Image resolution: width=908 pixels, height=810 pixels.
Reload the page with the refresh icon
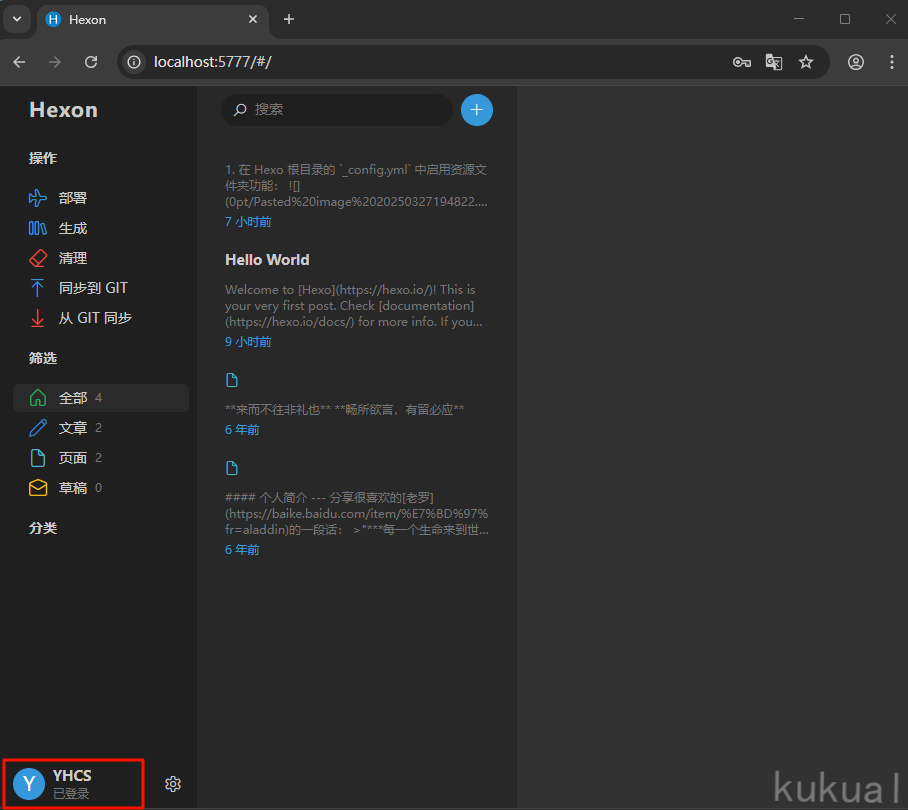pos(91,62)
